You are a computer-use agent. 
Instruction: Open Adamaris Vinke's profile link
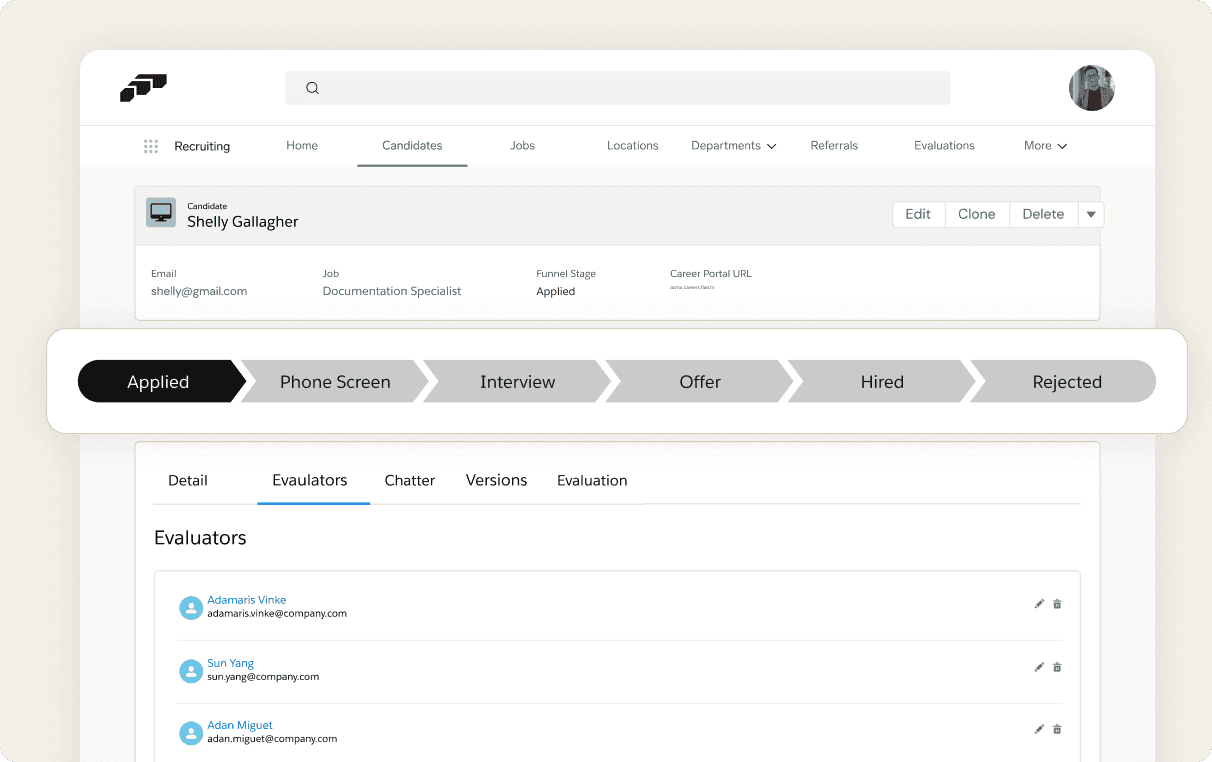(x=247, y=600)
